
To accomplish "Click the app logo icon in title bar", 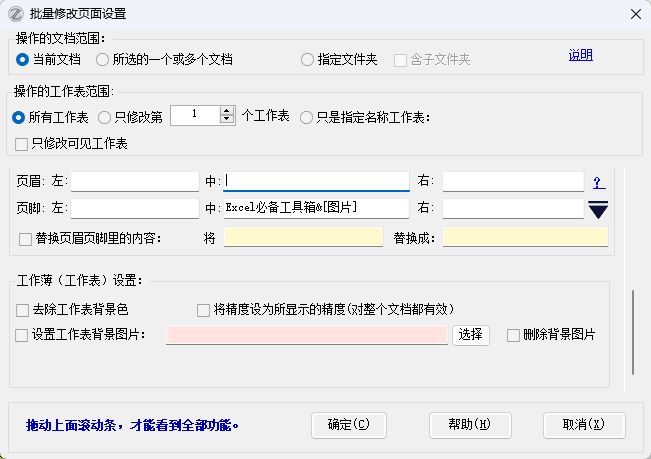I will [16, 14].
